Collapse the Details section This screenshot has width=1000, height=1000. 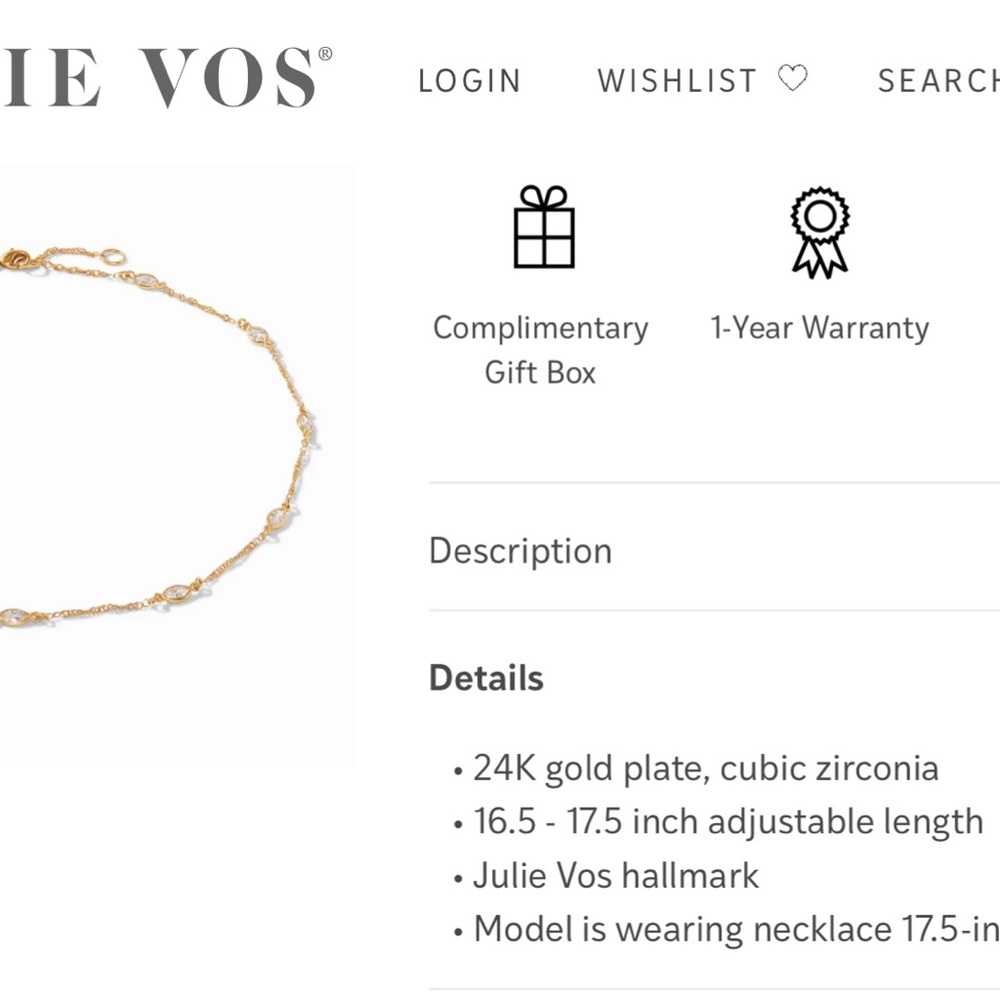[487, 677]
